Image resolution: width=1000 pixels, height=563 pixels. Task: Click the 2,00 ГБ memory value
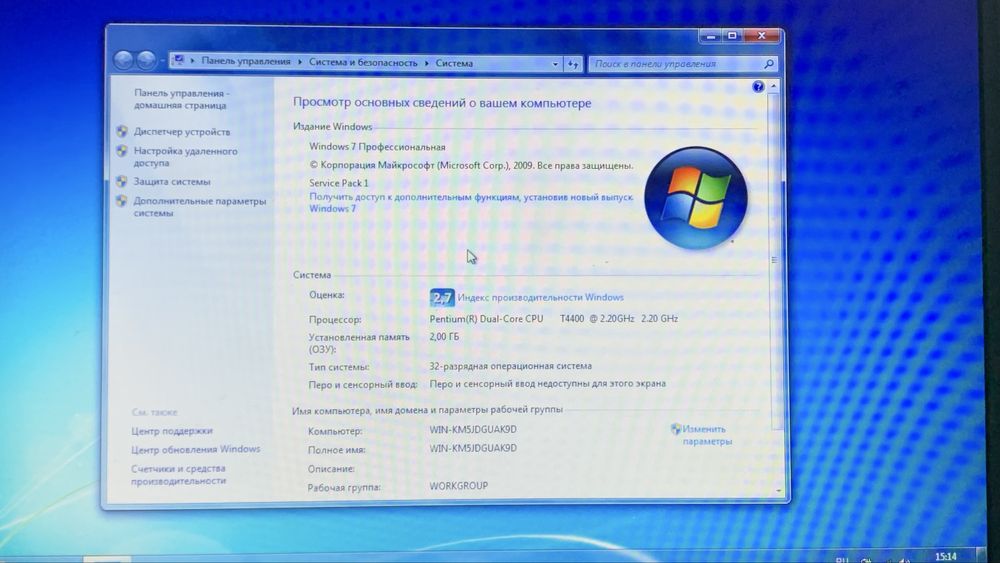(444, 337)
